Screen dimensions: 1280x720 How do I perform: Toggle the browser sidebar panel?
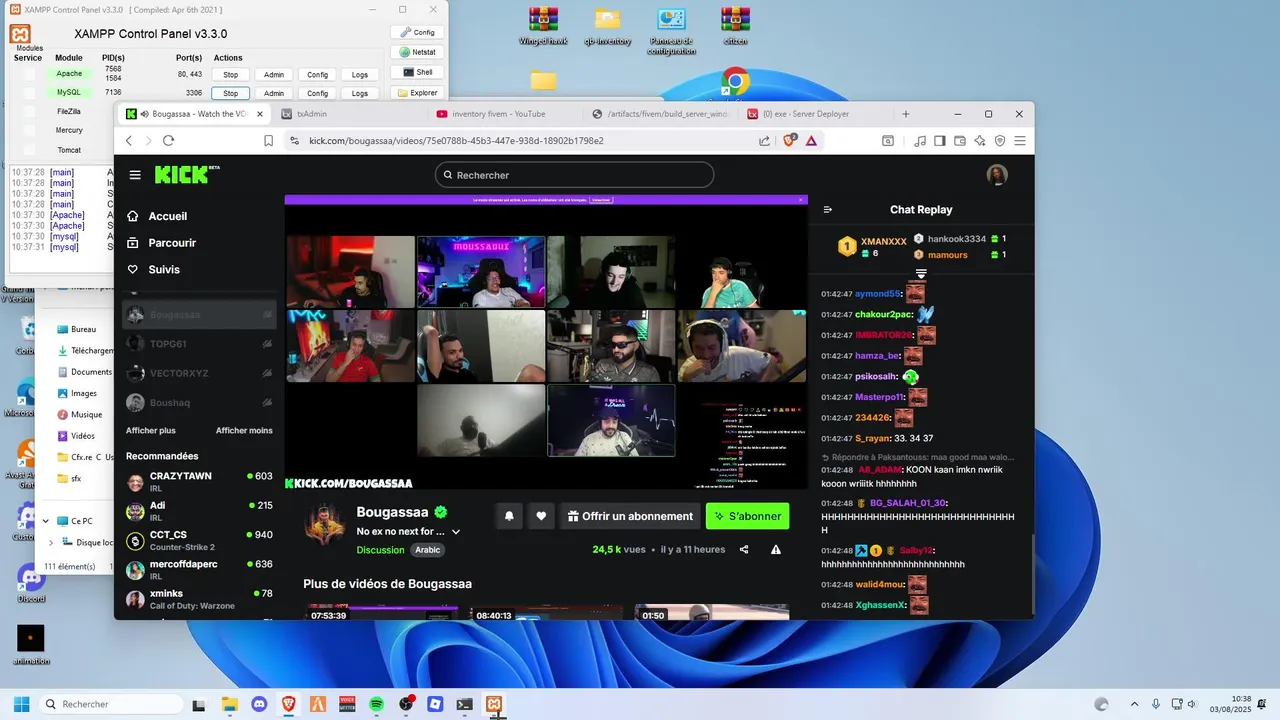pyautogui.click(x=940, y=141)
